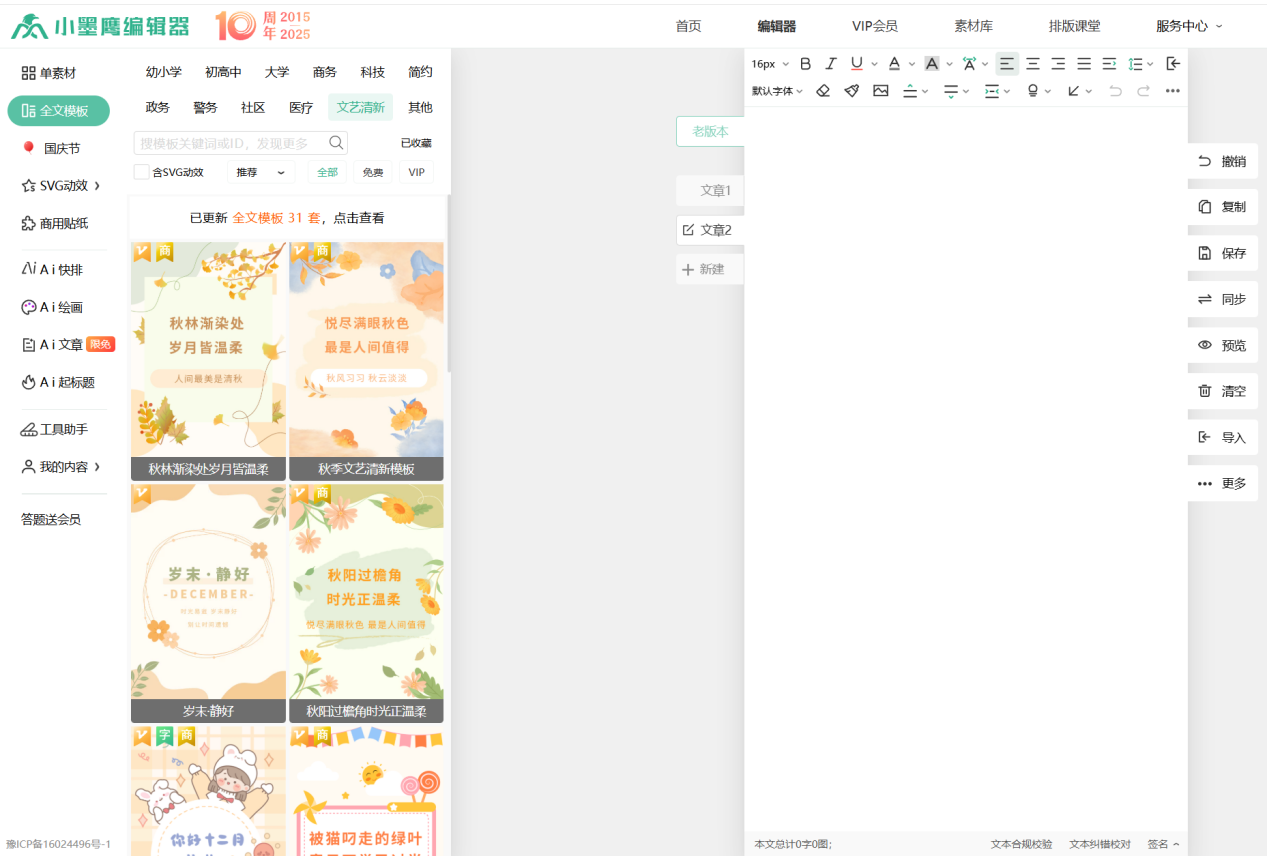This screenshot has width=1267, height=856.
Task: Click the insert image icon
Action: [880, 91]
